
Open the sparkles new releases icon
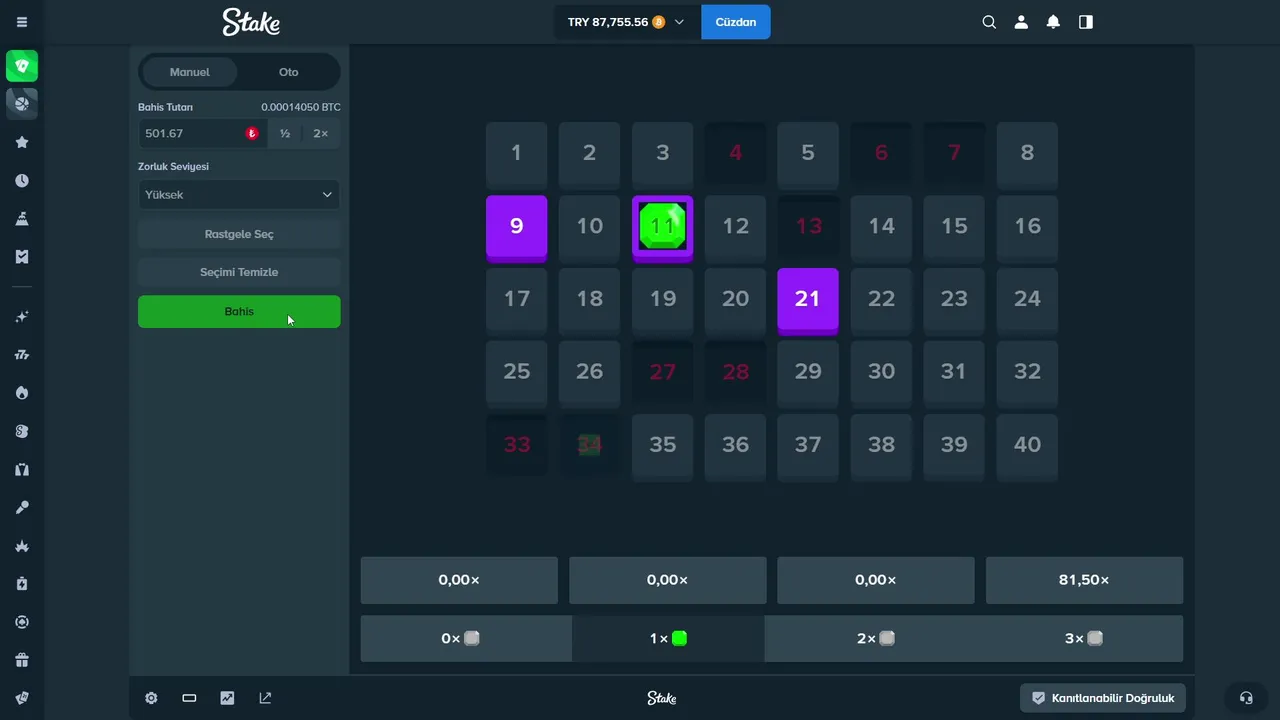coord(22,317)
